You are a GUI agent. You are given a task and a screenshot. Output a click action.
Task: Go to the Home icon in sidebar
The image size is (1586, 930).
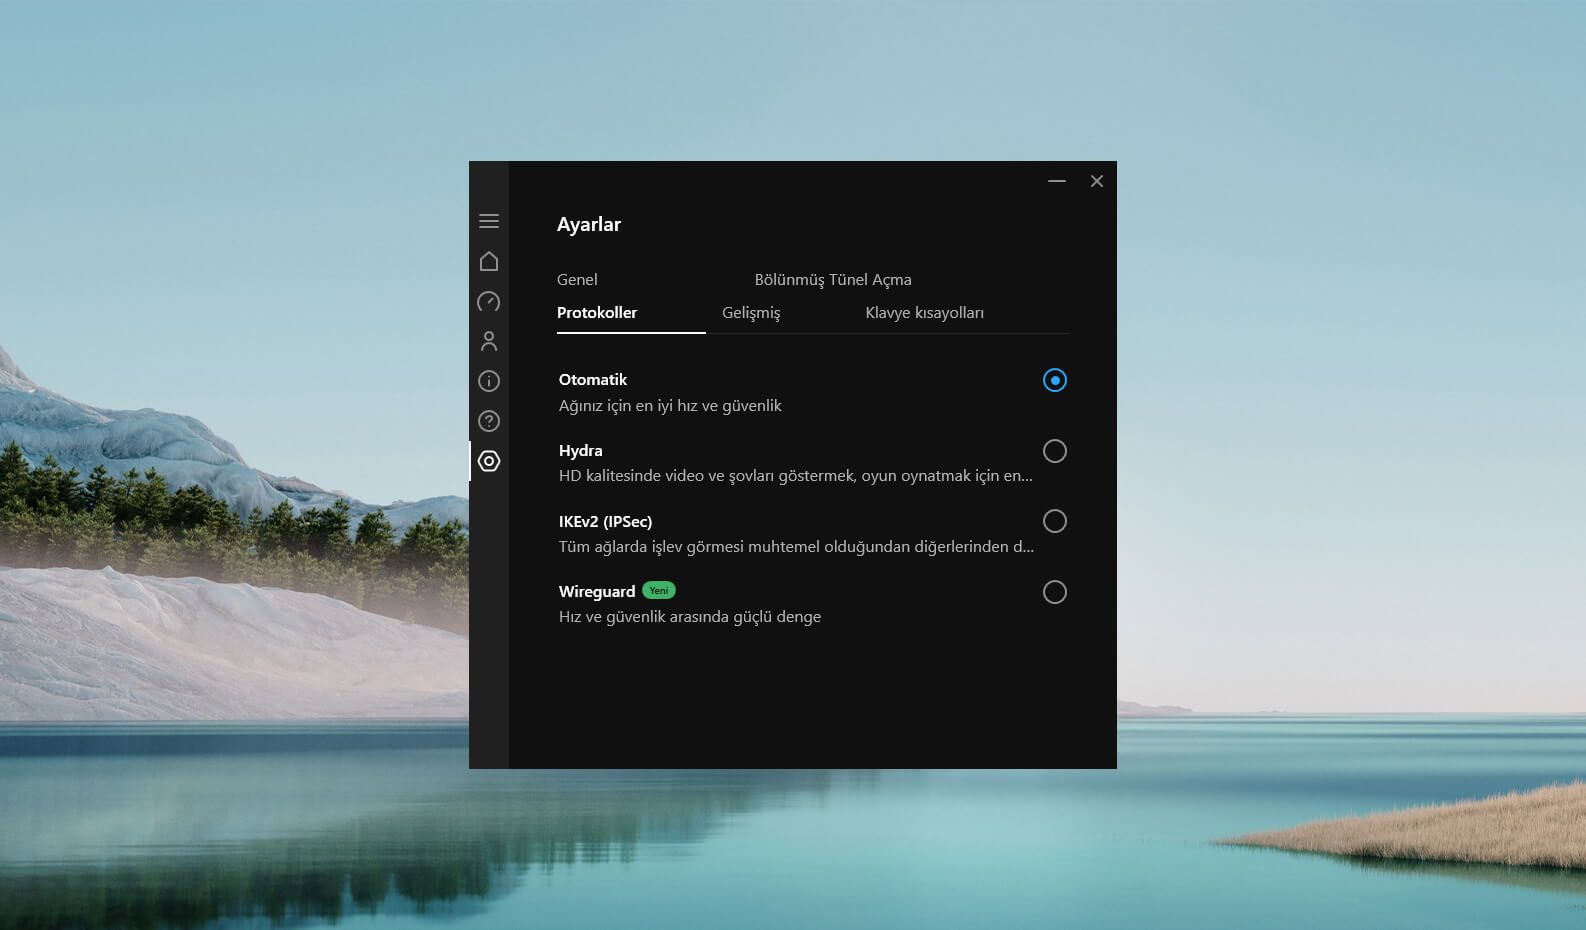[x=489, y=261]
